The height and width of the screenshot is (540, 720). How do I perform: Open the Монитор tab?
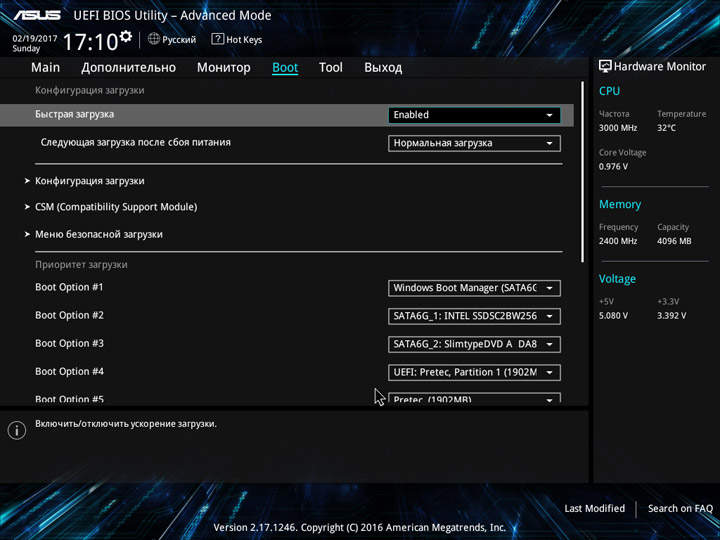click(x=224, y=68)
